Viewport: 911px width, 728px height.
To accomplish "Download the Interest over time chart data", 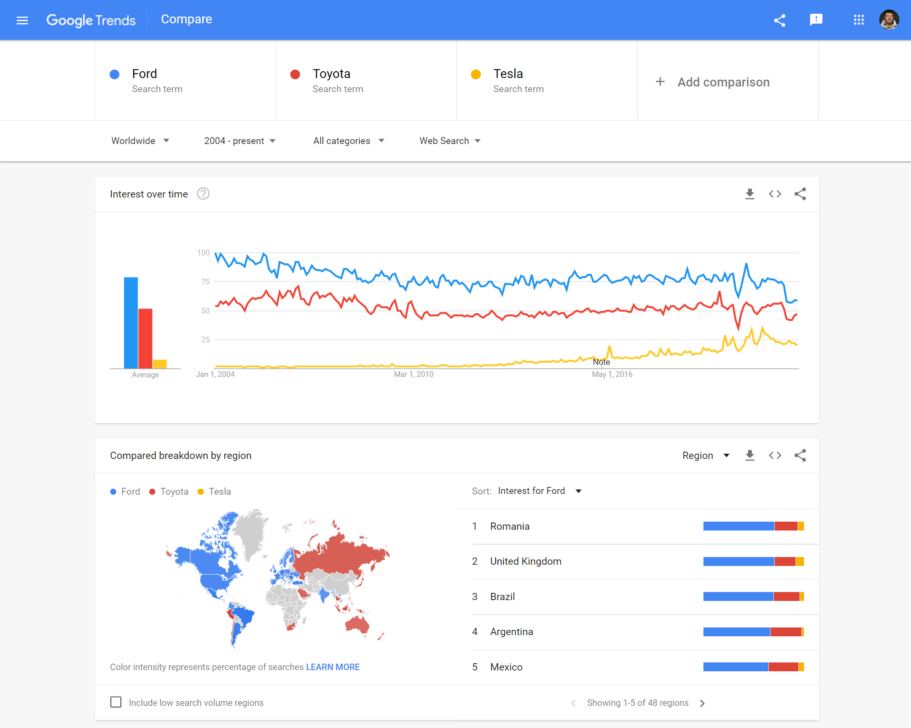I will 750,194.
